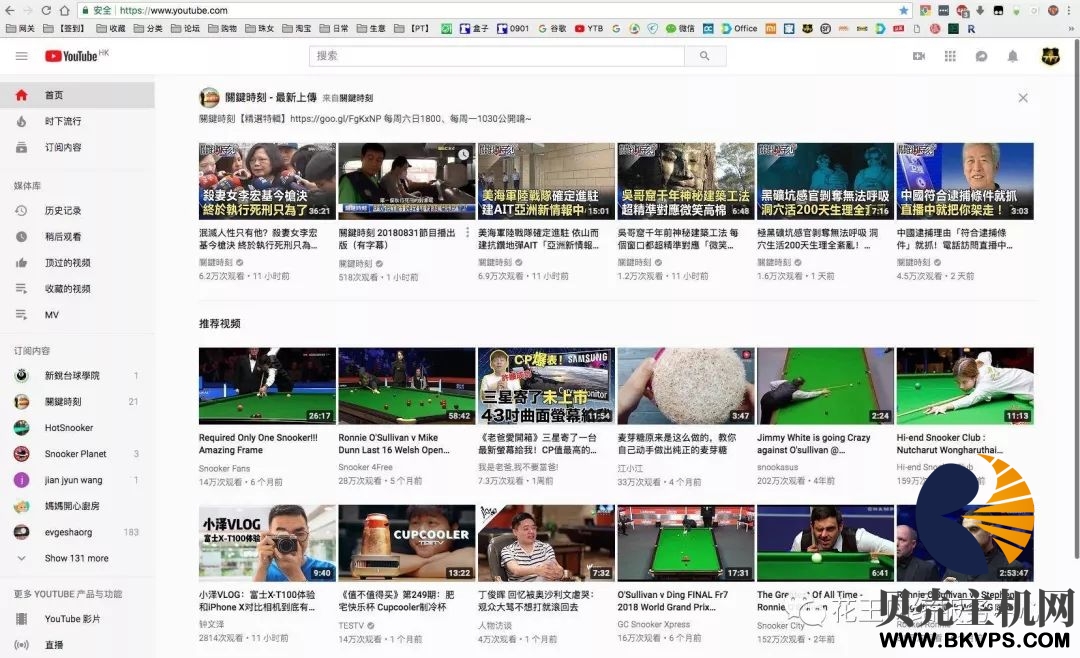The width and height of the screenshot is (1080, 658).
Task: Open YouTube 影片 in sidebar
Action: pos(77,619)
